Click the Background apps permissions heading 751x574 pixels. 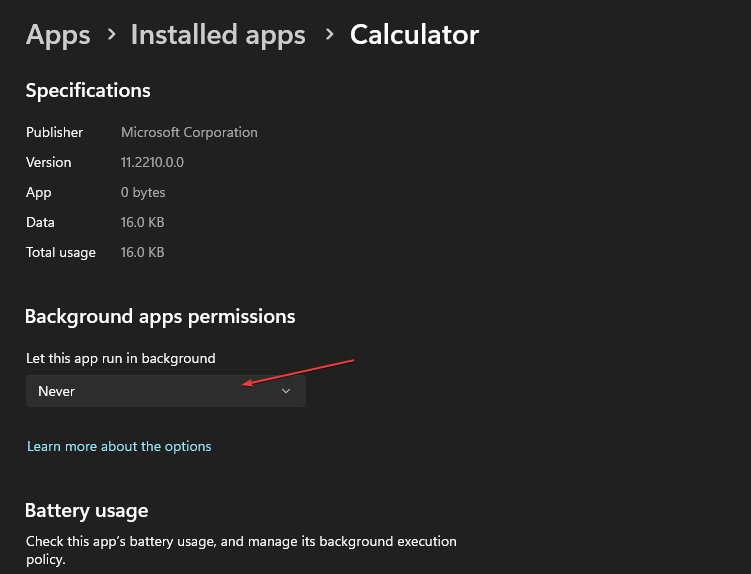pos(160,316)
